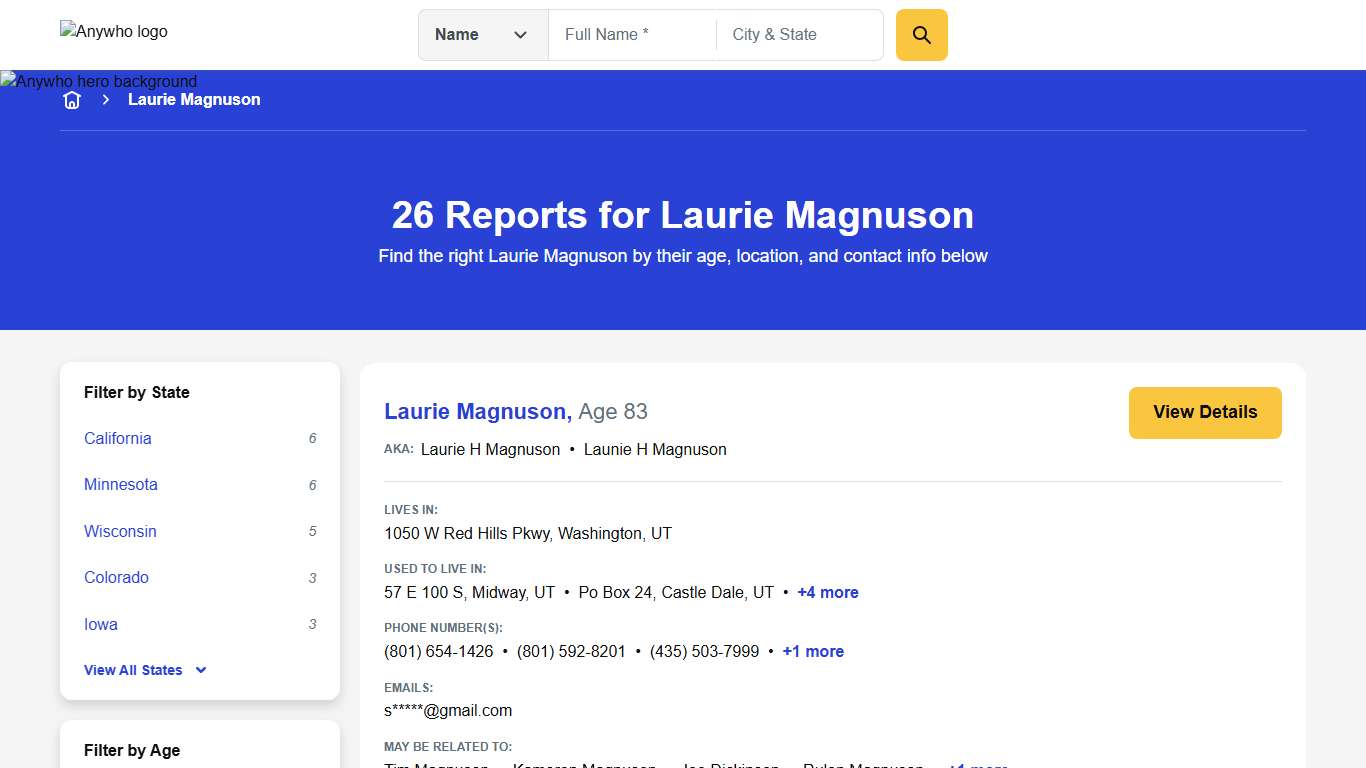Select the home icon in the breadcrumb
The image size is (1366, 768).
coord(71,99)
